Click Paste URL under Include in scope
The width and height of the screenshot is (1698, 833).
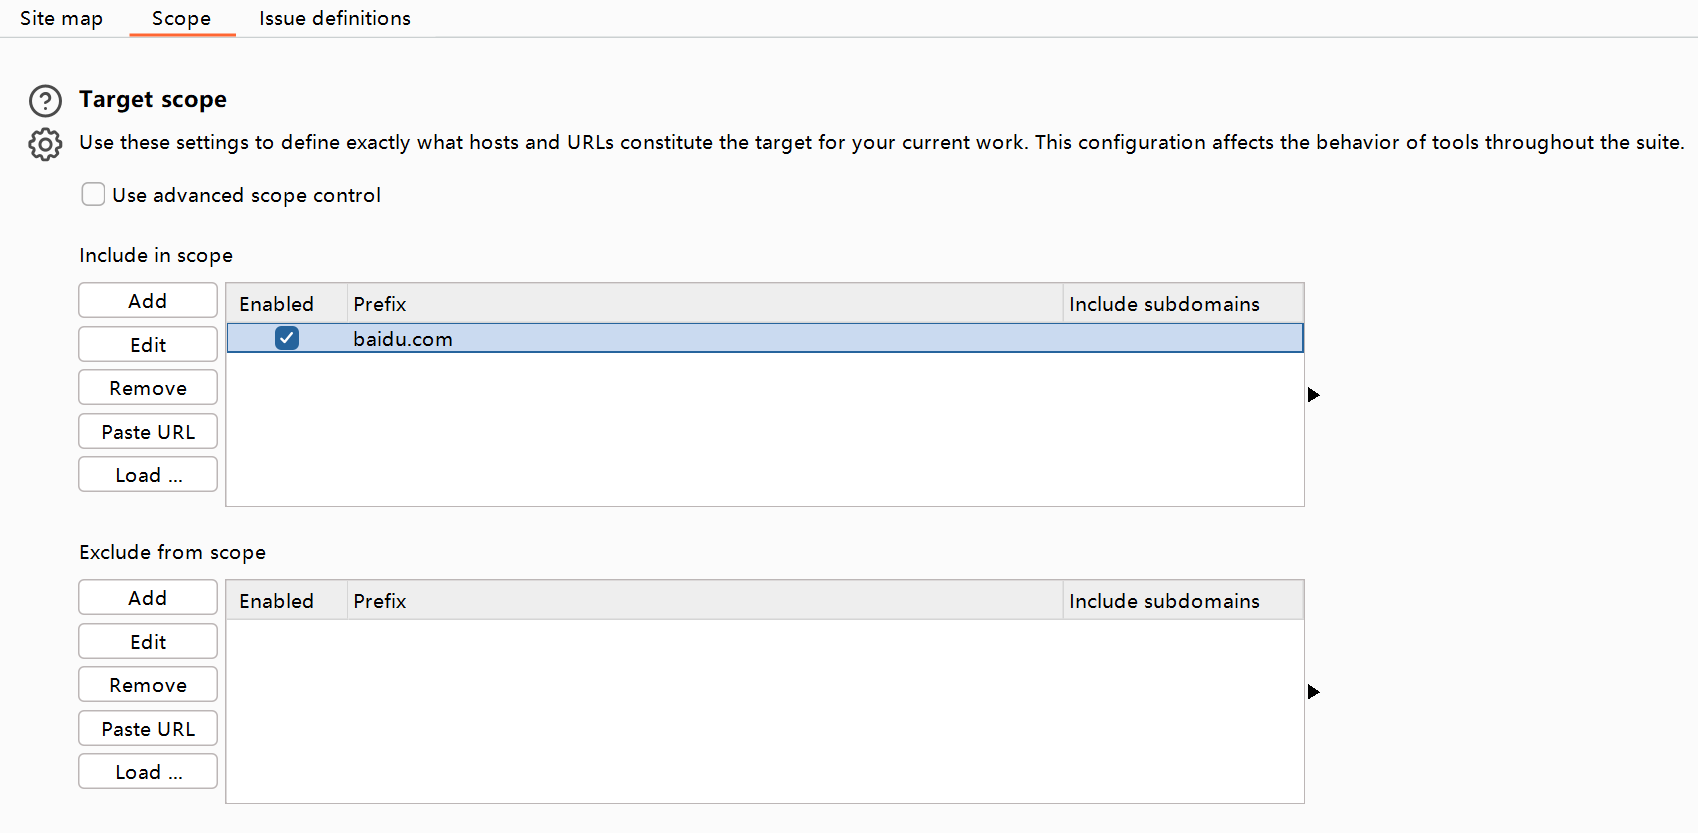click(148, 431)
